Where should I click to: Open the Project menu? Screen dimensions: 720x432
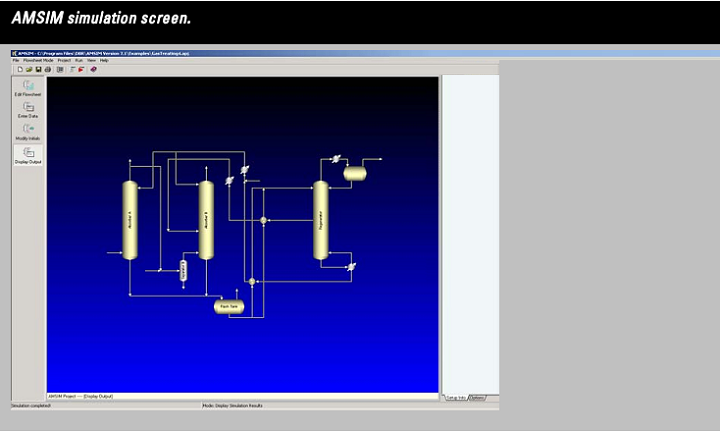click(64, 60)
